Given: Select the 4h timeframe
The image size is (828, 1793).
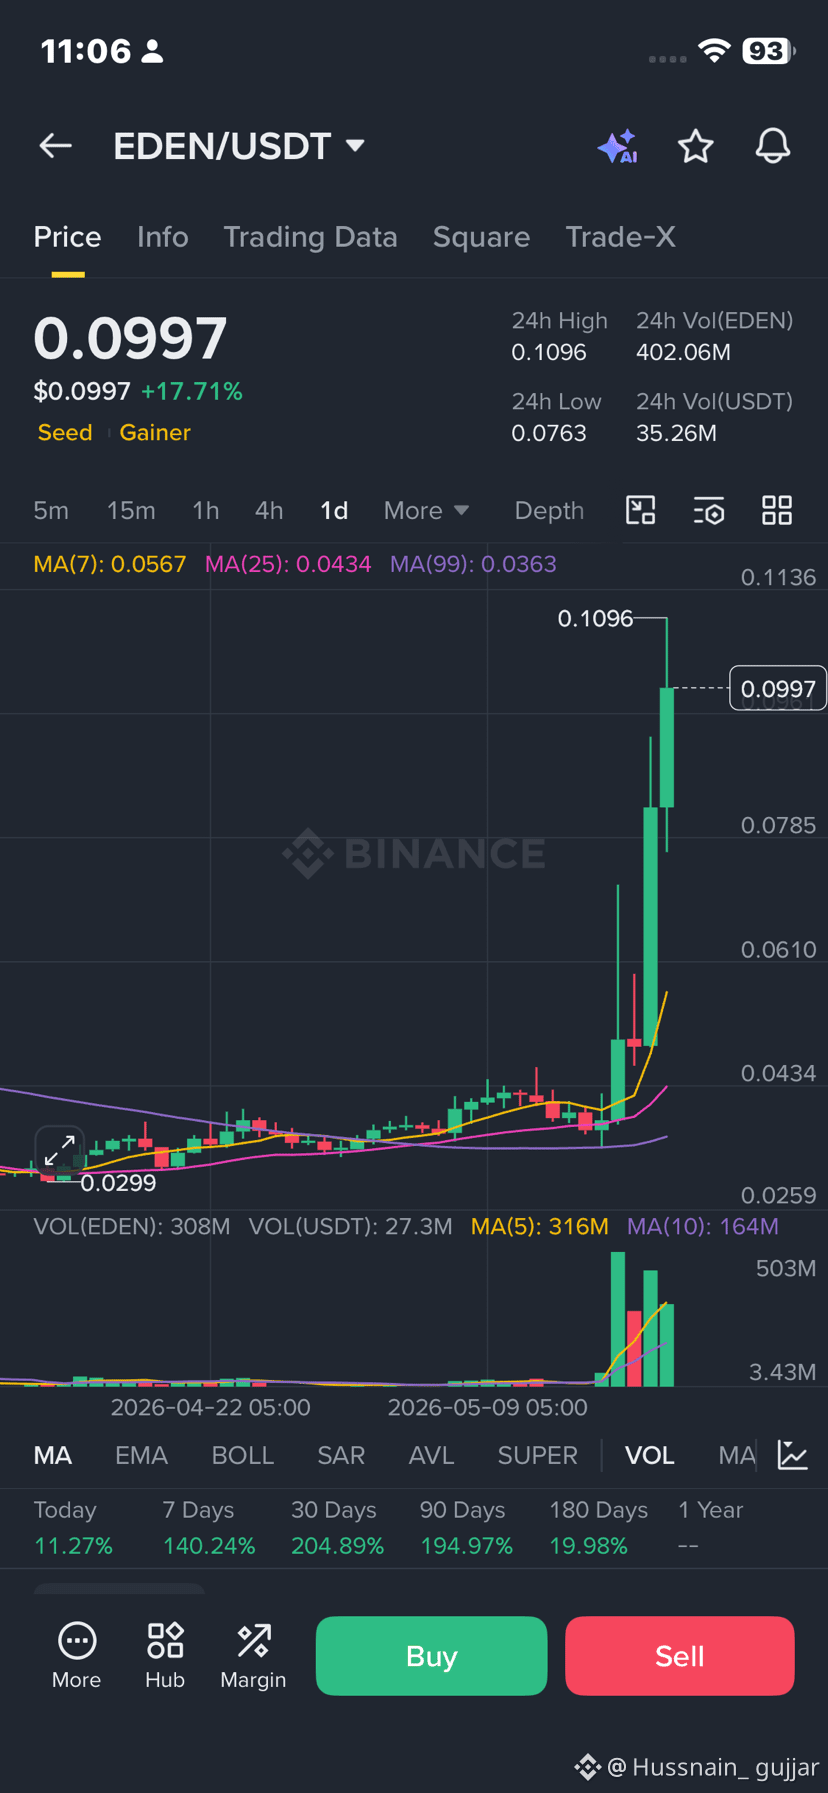Looking at the screenshot, I should 268,510.
